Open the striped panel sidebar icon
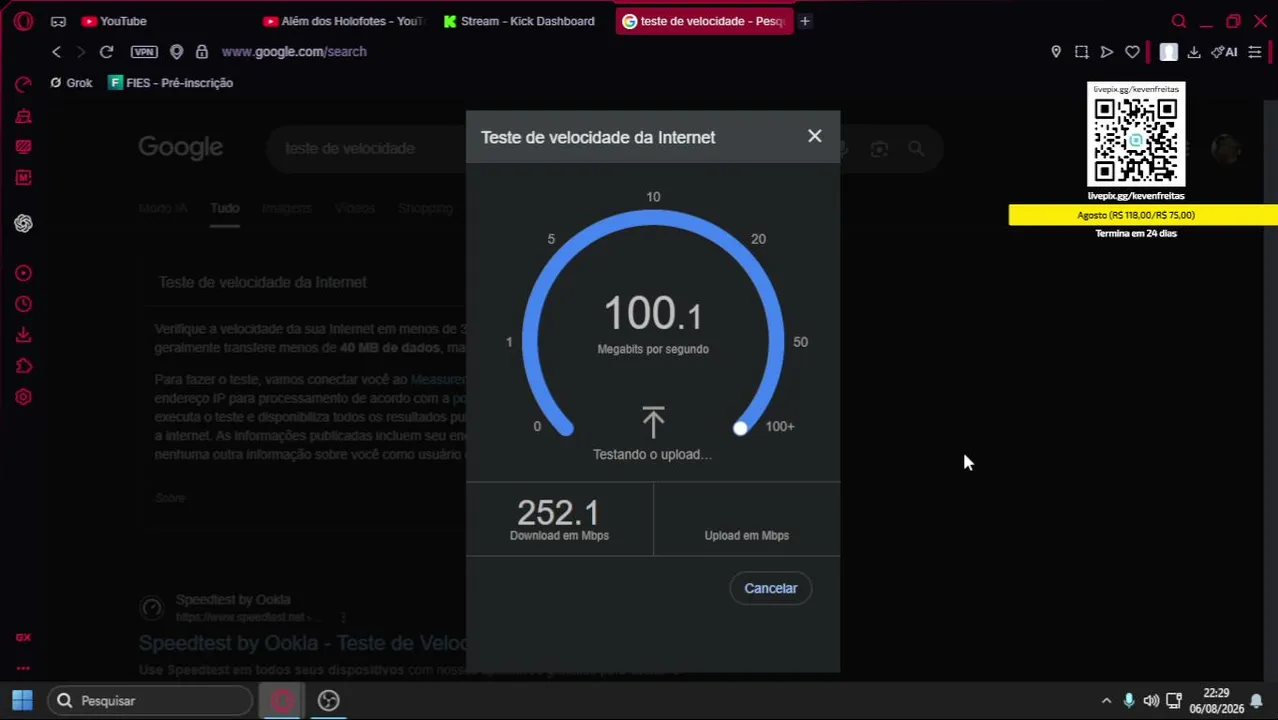 point(23,147)
